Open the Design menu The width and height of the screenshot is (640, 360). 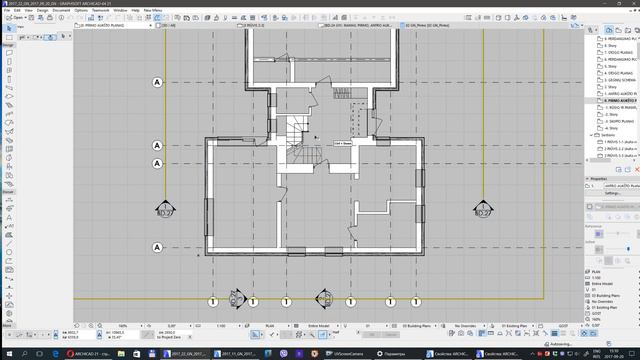tap(42, 10)
